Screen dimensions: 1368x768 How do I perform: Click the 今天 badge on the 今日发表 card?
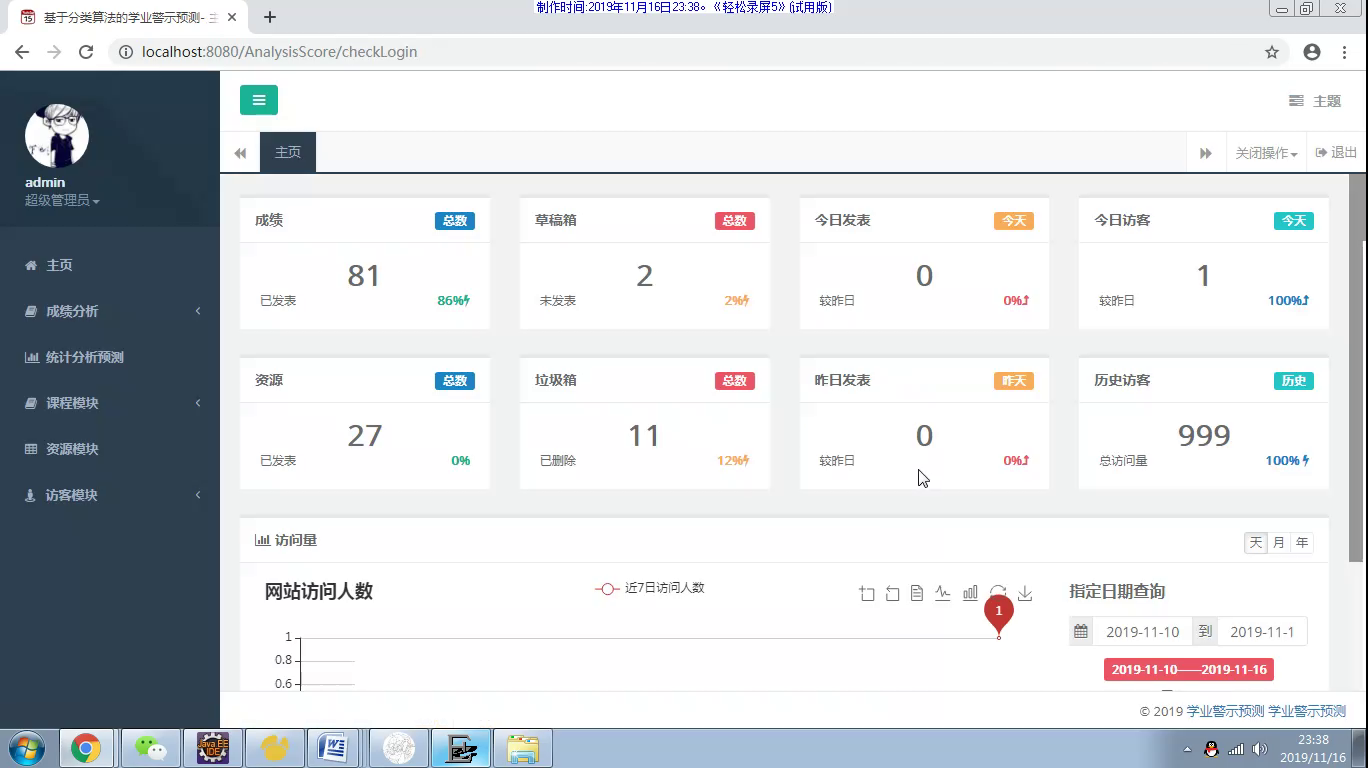pyautogui.click(x=1014, y=221)
